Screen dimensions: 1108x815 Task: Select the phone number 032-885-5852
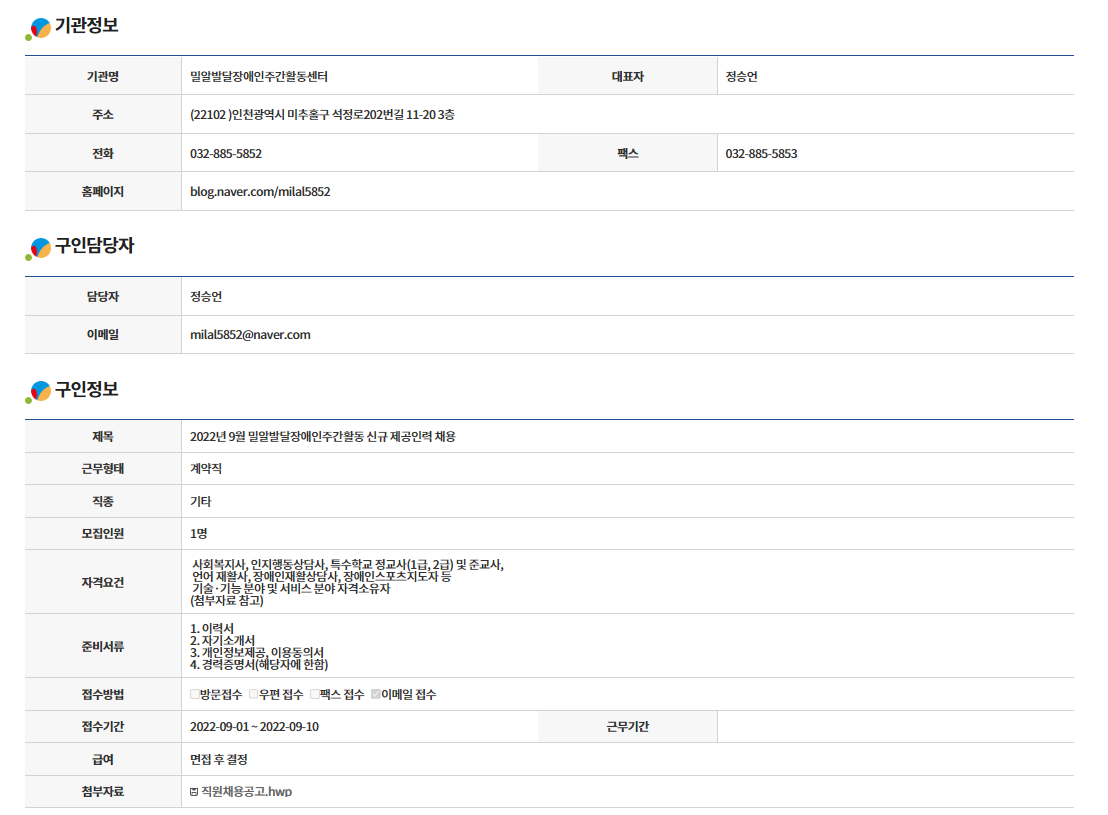(226, 153)
